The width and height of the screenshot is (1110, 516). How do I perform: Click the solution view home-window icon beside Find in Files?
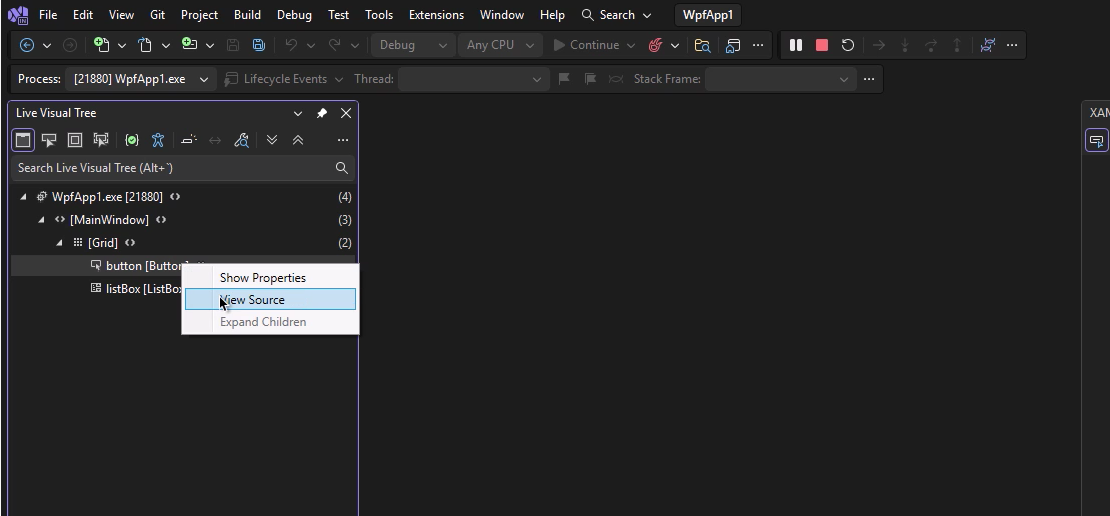pyautogui.click(x=733, y=45)
